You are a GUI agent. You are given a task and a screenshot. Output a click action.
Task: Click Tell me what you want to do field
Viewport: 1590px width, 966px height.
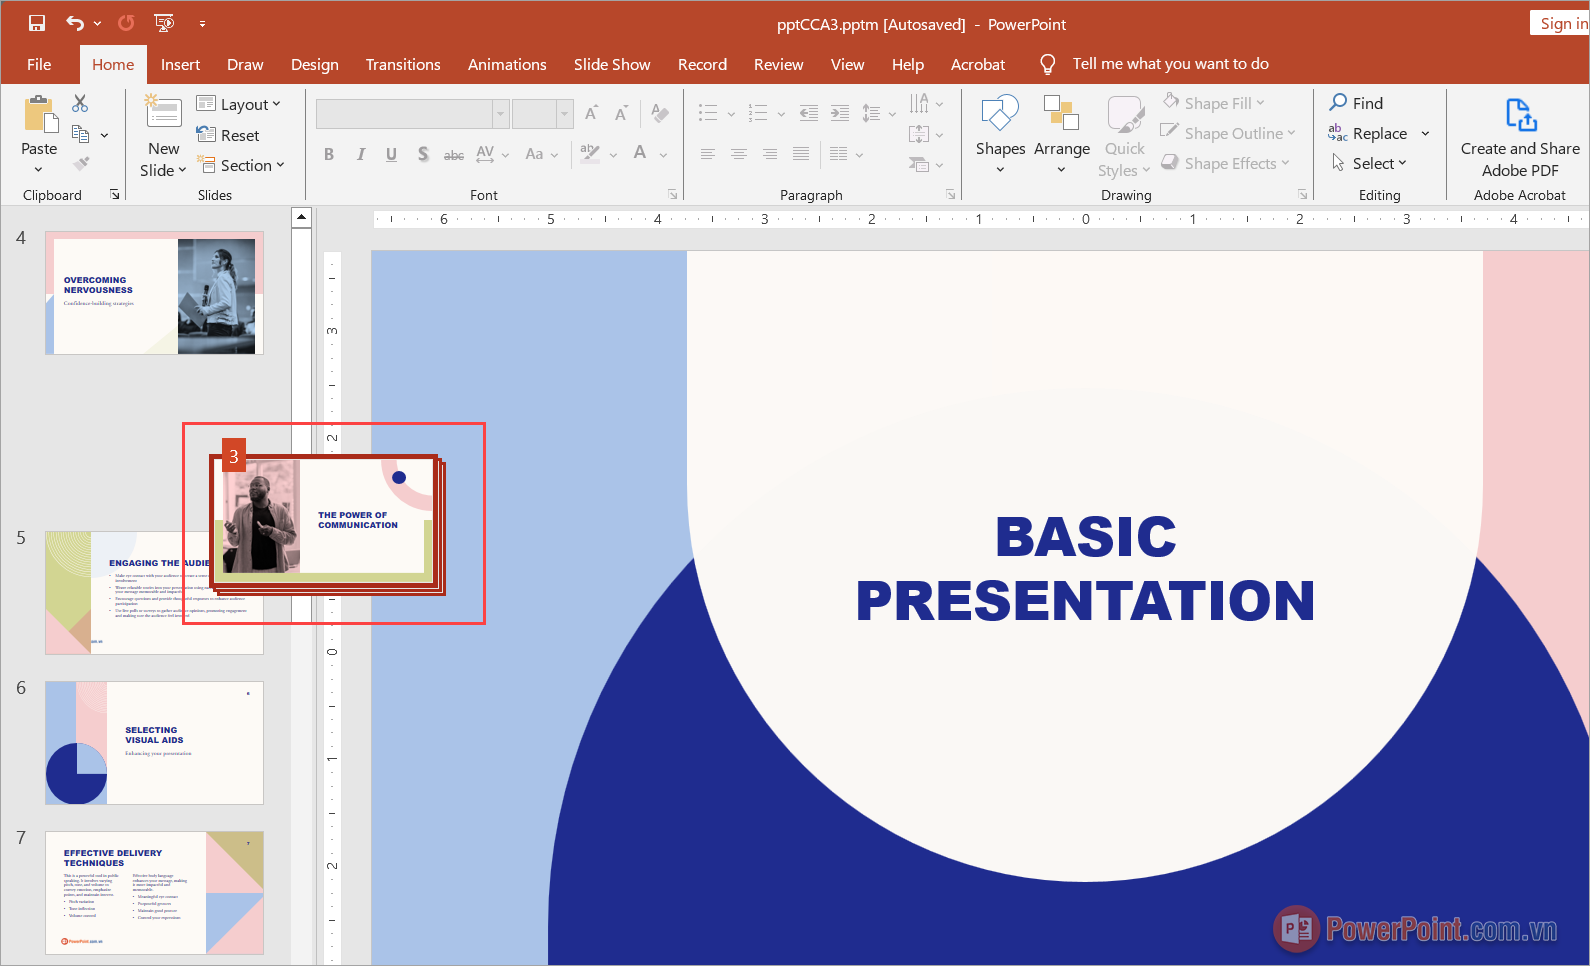pyautogui.click(x=1170, y=64)
